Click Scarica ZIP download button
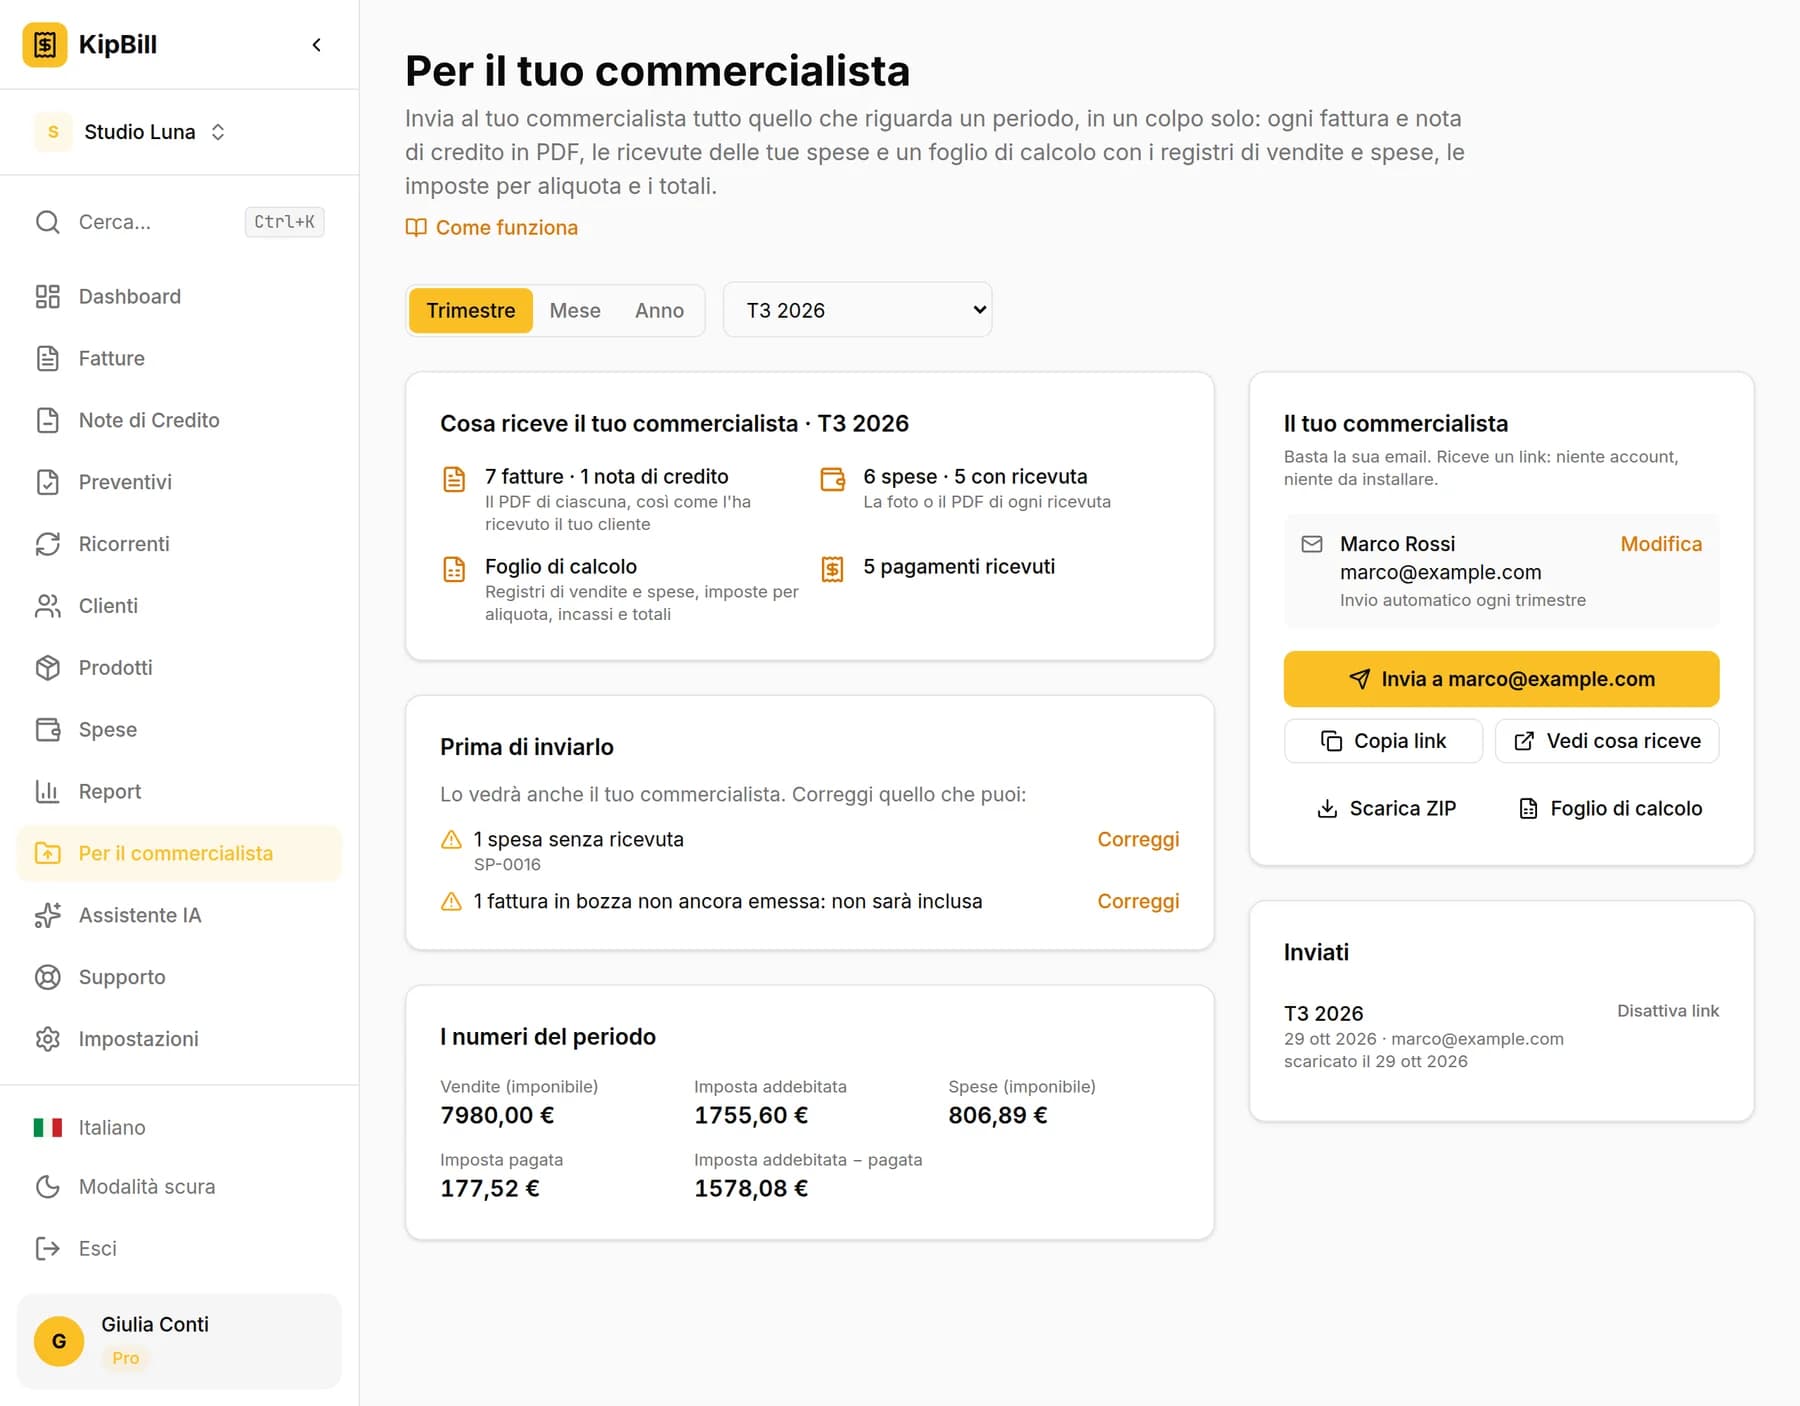The width and height of the screenshot is (1800, 1406). tap(1387, 808)
